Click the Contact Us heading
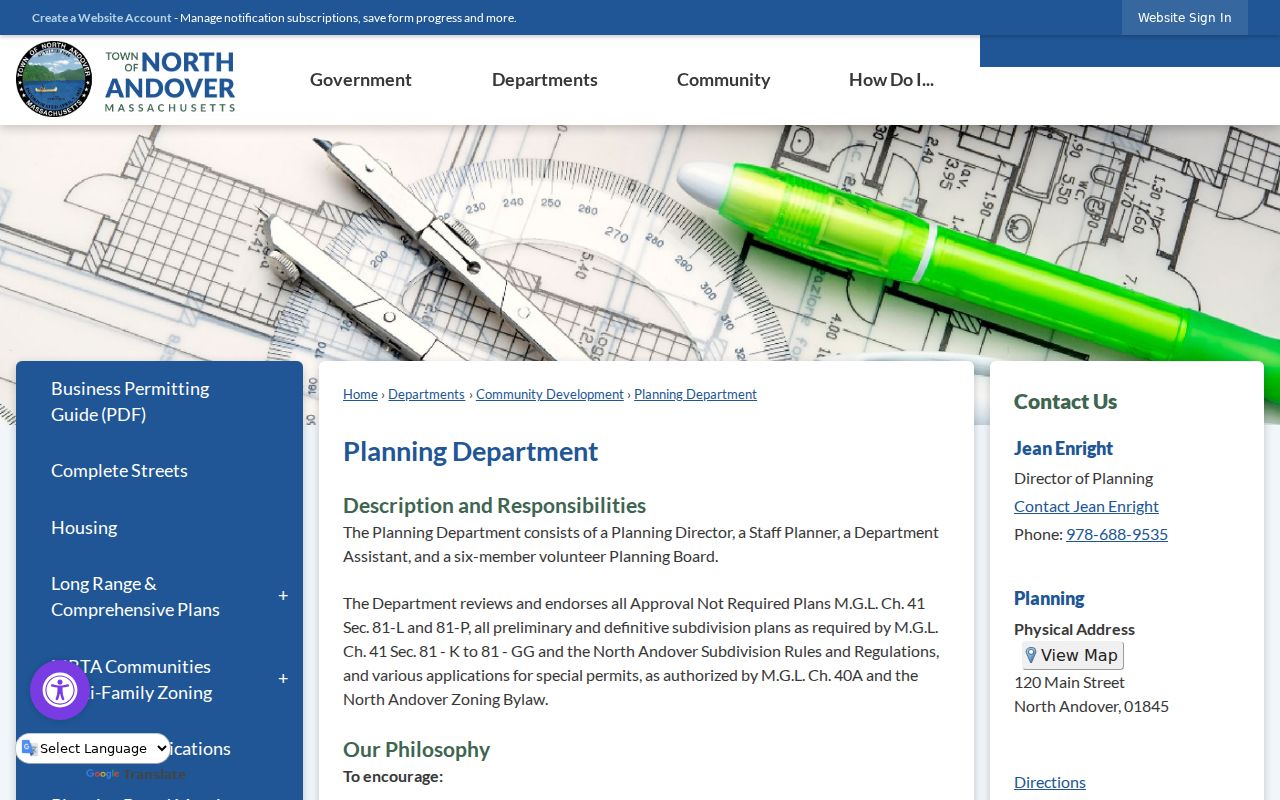Viewport: 1280px width, 800px height. (x=1065, y=401)
